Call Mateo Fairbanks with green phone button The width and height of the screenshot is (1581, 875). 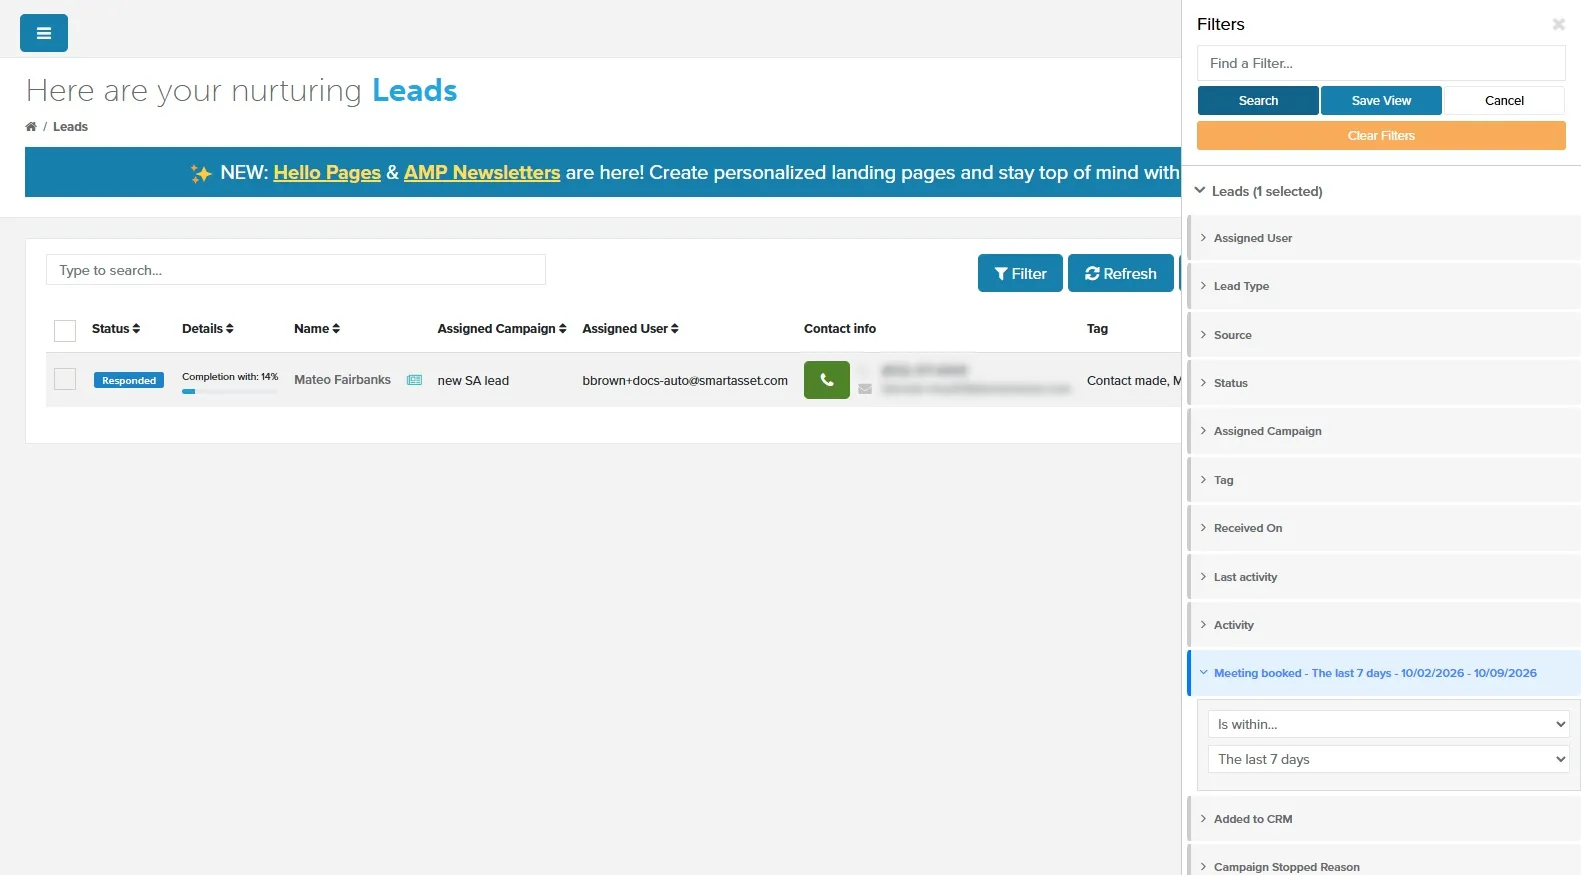pyautogui.click(x=827, y=380)
